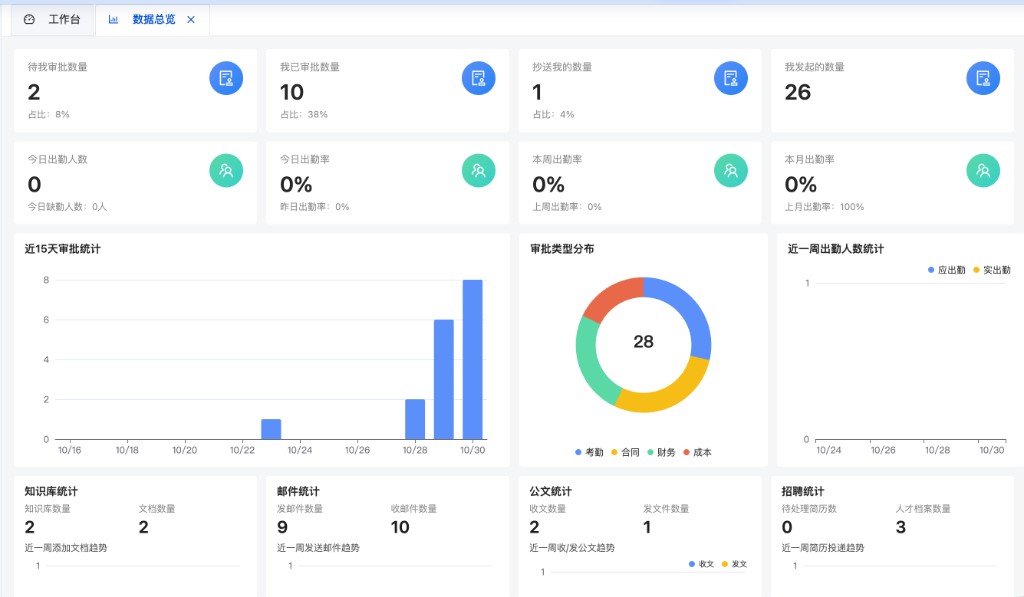Click the tallest bar for 10/30
This screenshot has height=597, width=1024.
click(473, 359)
